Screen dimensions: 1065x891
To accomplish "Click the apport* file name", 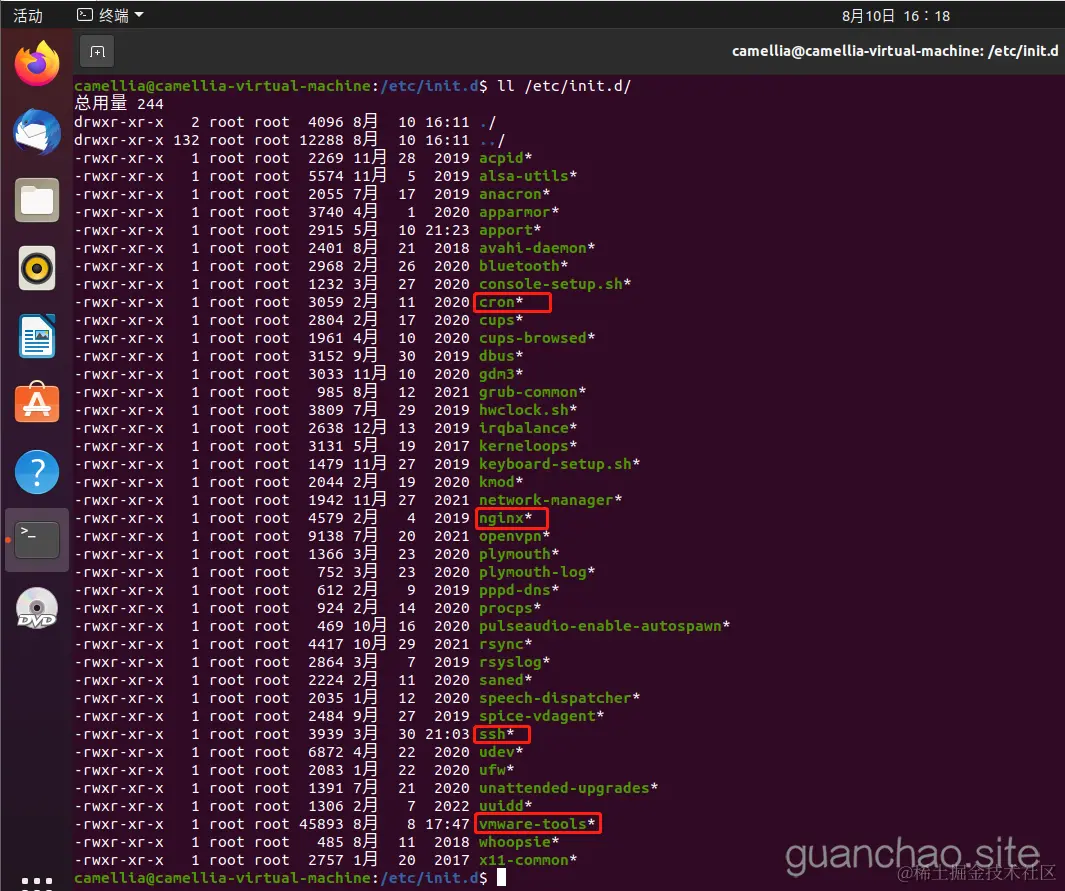I will click(x=510, y=230).
